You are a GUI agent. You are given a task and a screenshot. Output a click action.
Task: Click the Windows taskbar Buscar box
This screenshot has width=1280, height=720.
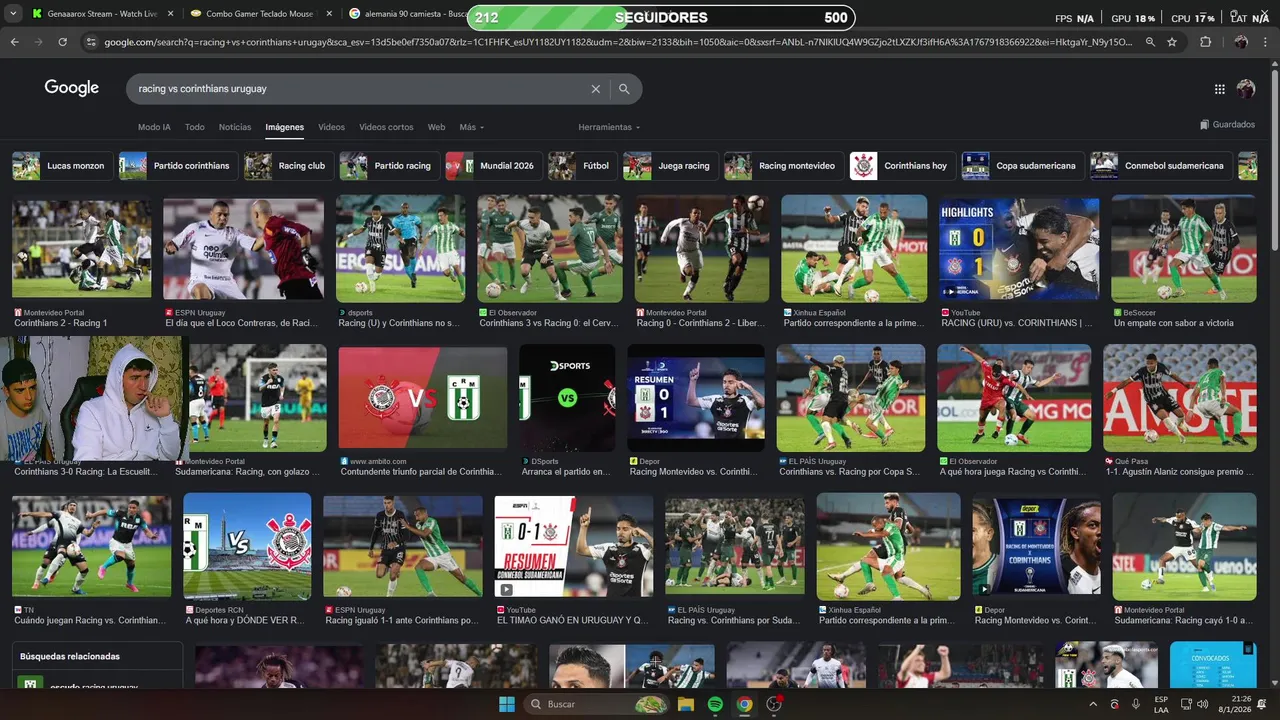coord(596,704)
